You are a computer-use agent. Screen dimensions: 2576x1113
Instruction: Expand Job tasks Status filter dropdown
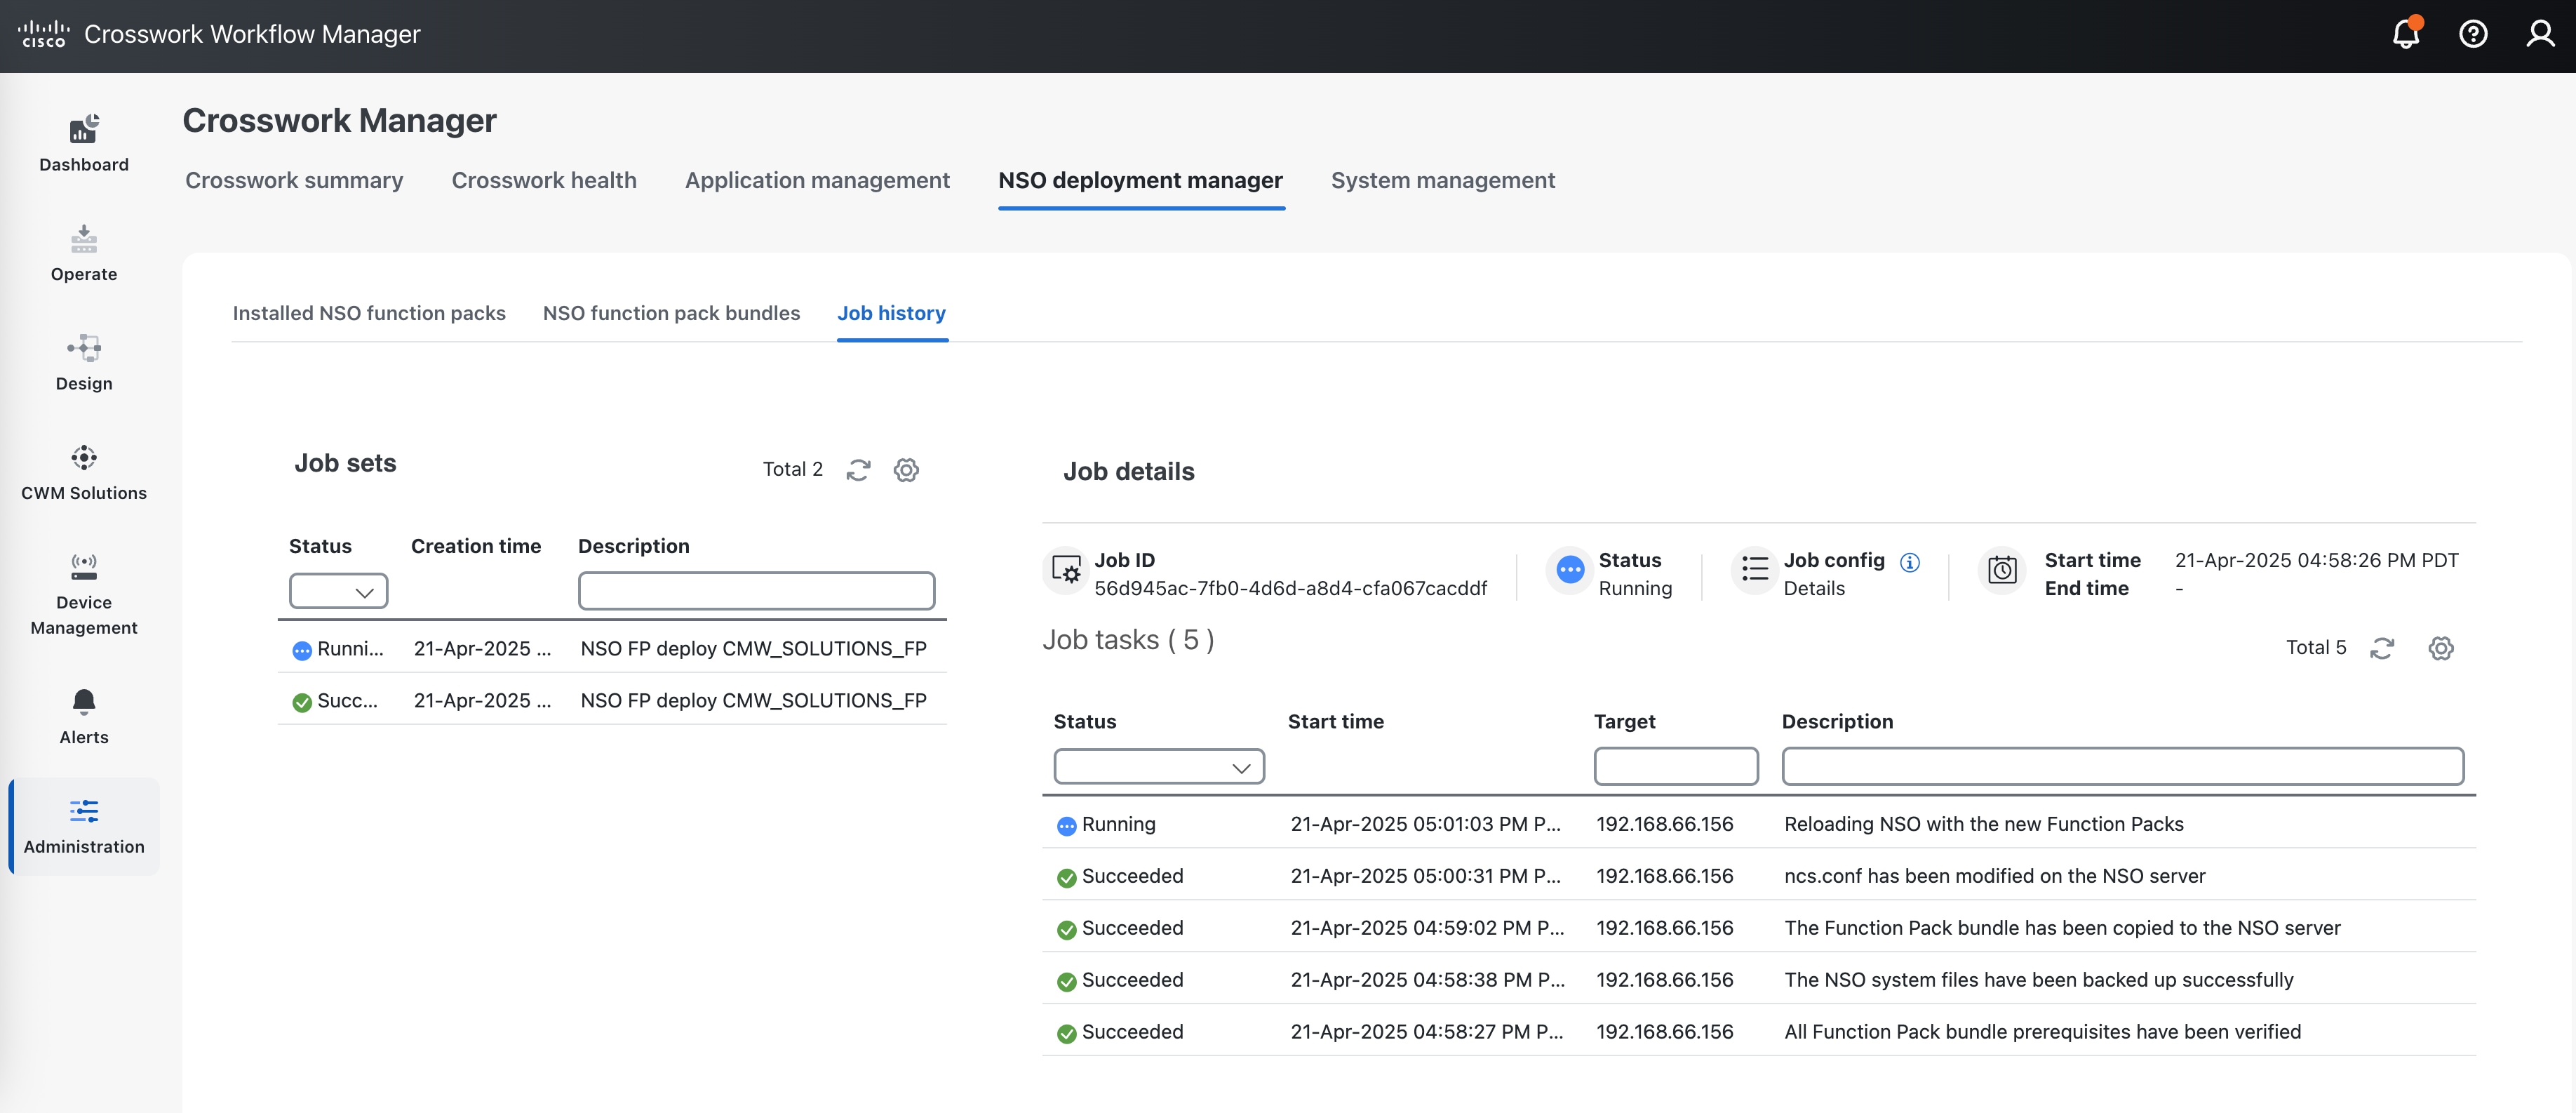1159,767
